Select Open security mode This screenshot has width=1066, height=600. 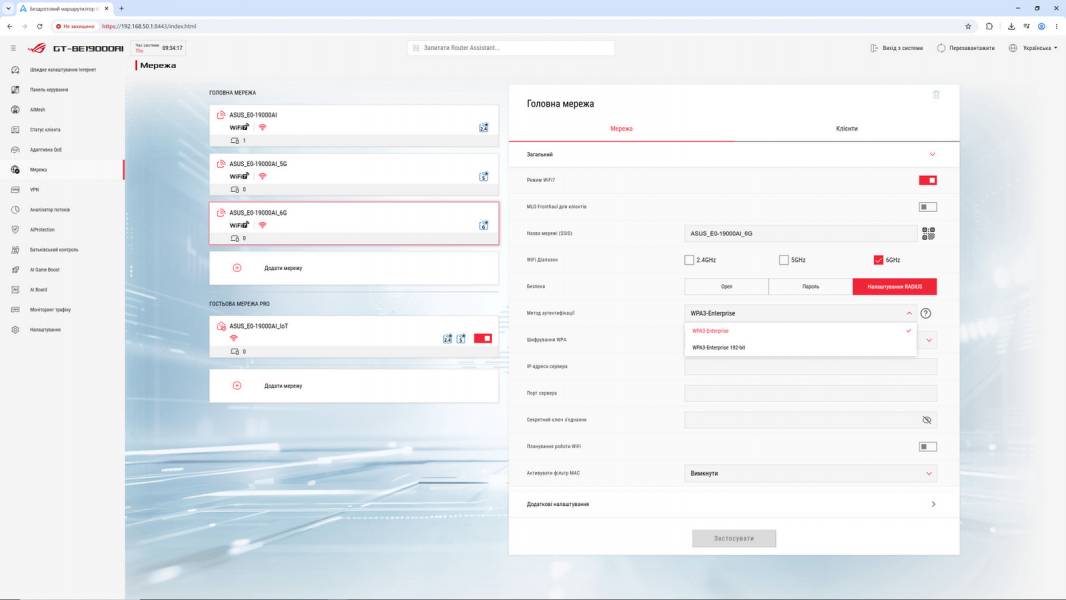(x=726, y=287)
